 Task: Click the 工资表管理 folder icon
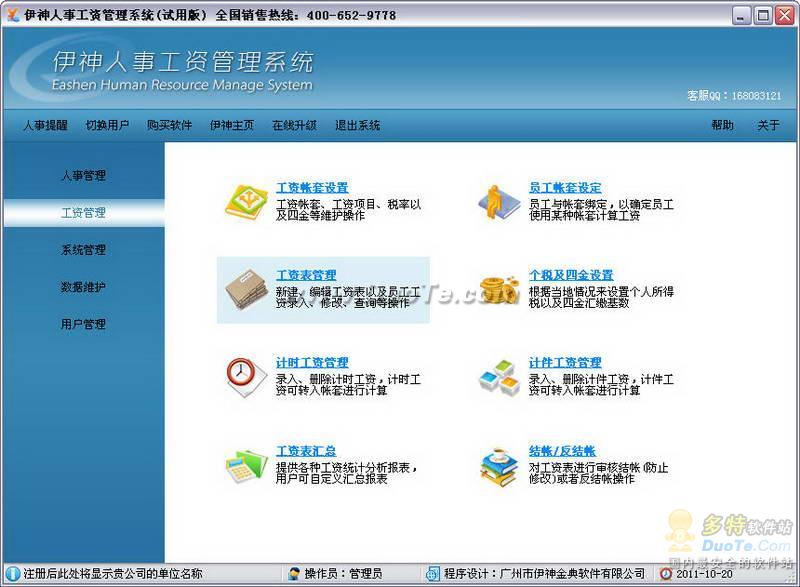coord(244,289)
